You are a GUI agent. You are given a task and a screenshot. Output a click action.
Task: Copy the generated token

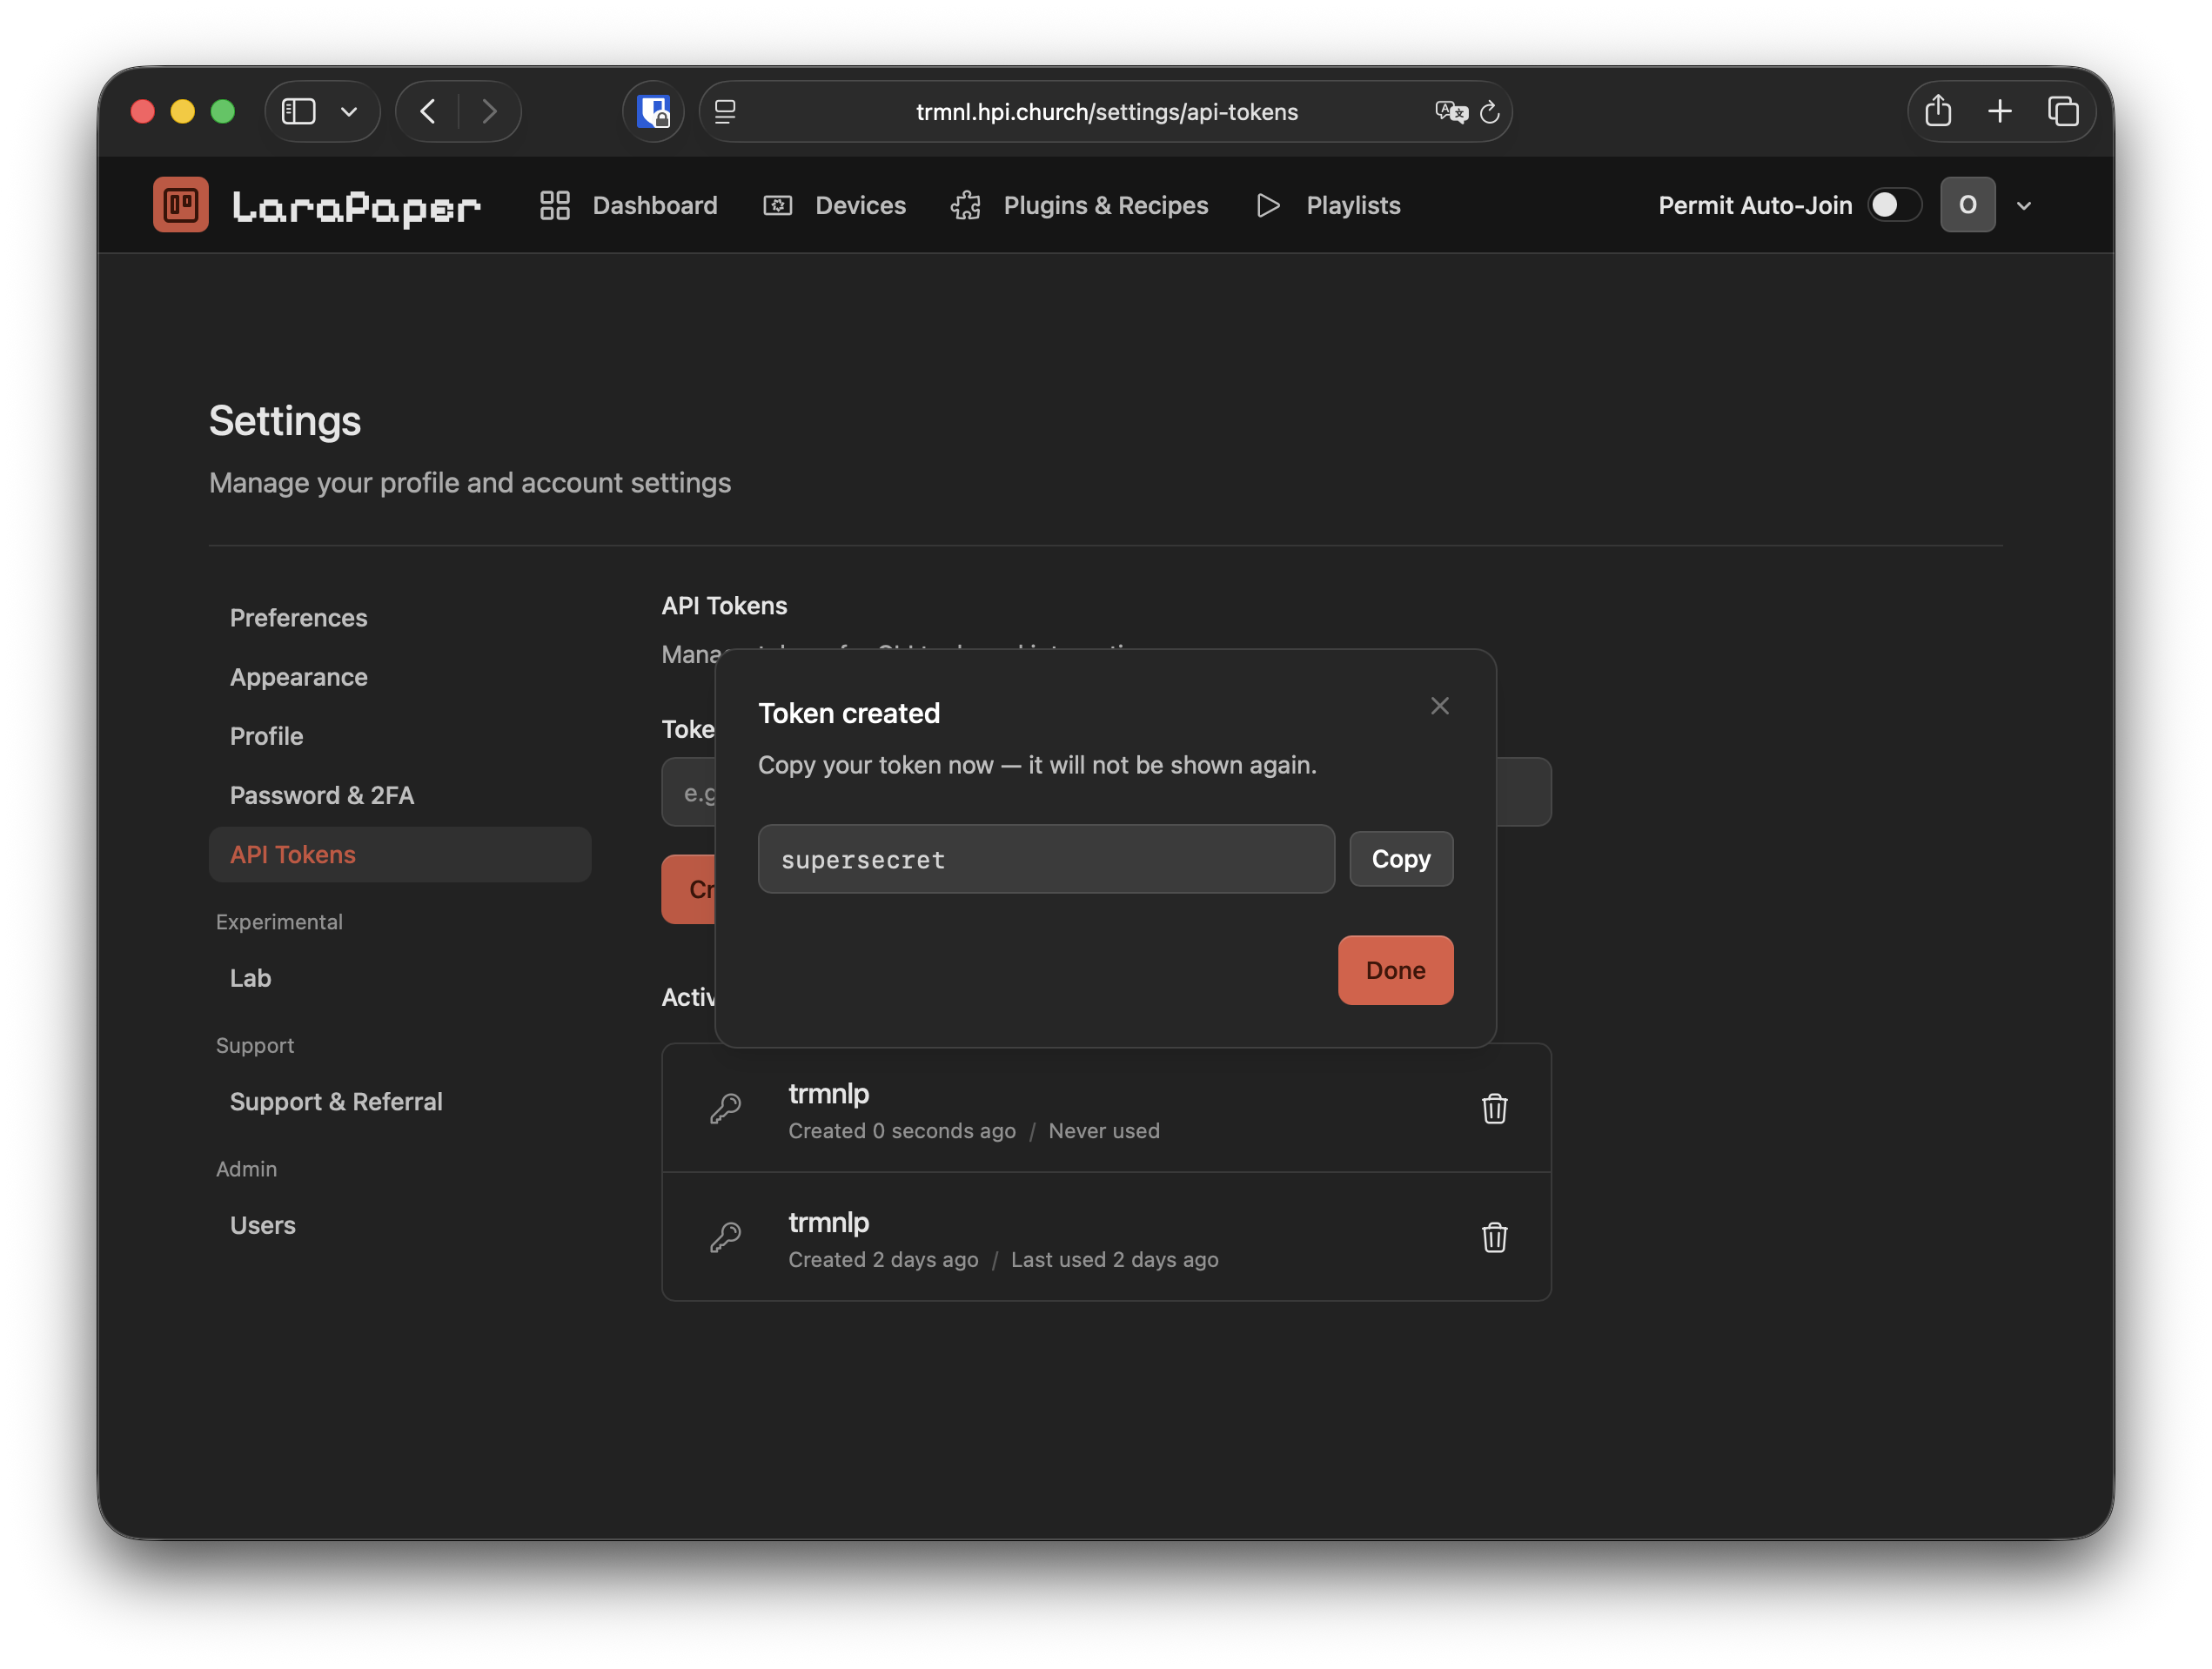pos(1401,859)
